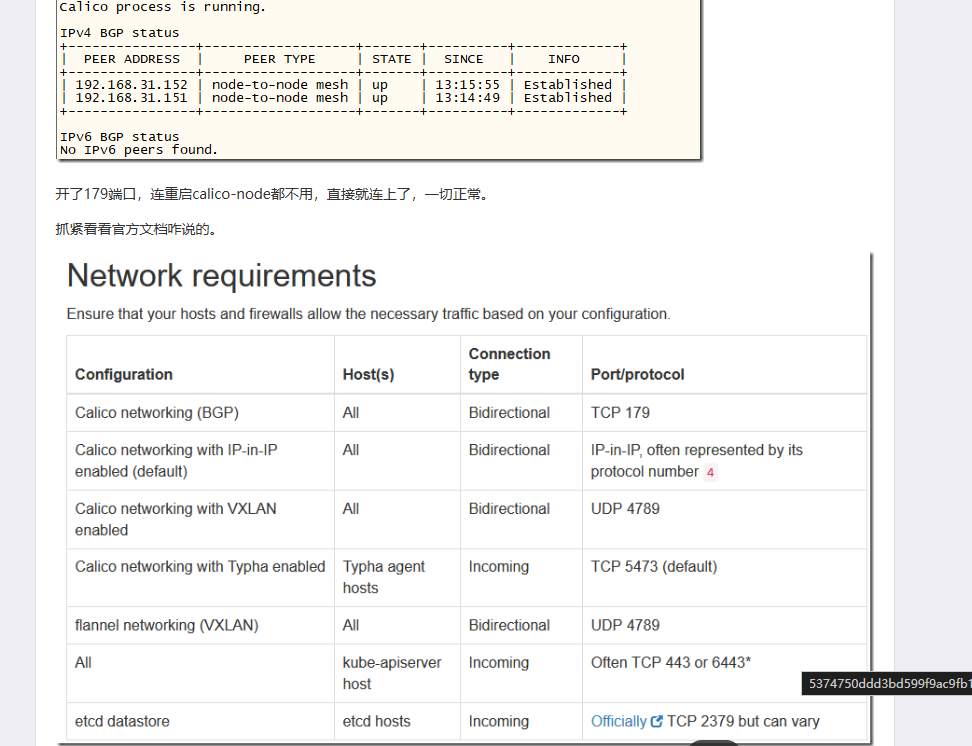Click the external-link icon beside 'Officially'
972x746 pixels.
656,721
